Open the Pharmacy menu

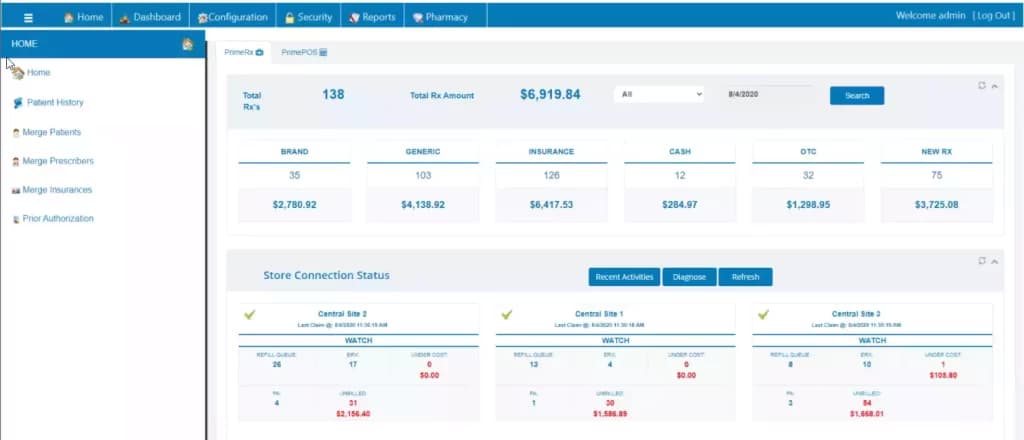coord(440,18)
